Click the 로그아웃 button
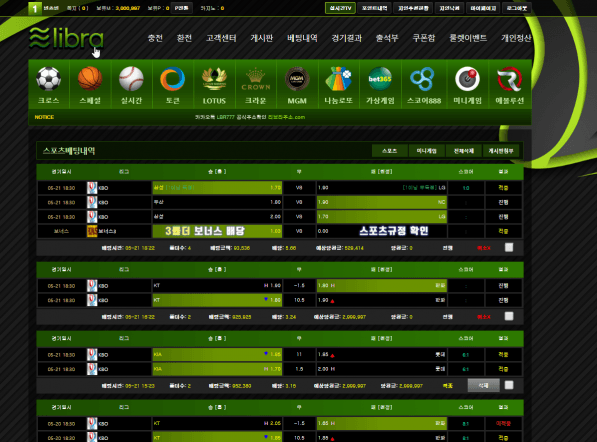This screenshot has width=597, height=442. pyautogui.click(x=517, y=8)
